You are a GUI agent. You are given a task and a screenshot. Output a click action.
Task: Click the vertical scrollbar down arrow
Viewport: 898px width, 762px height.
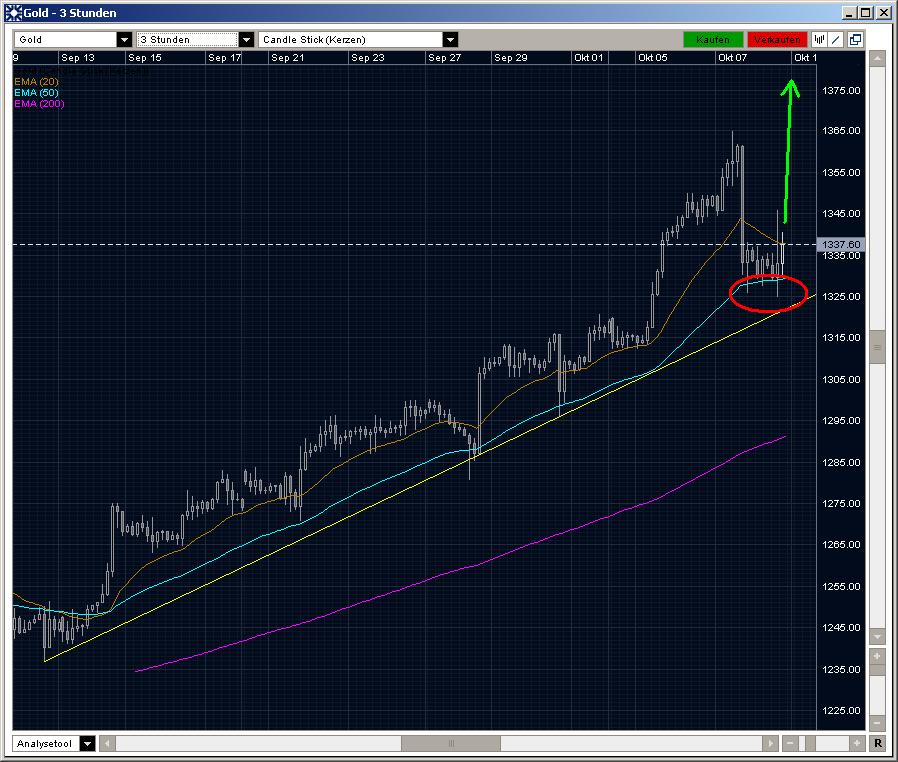point(877,636)
